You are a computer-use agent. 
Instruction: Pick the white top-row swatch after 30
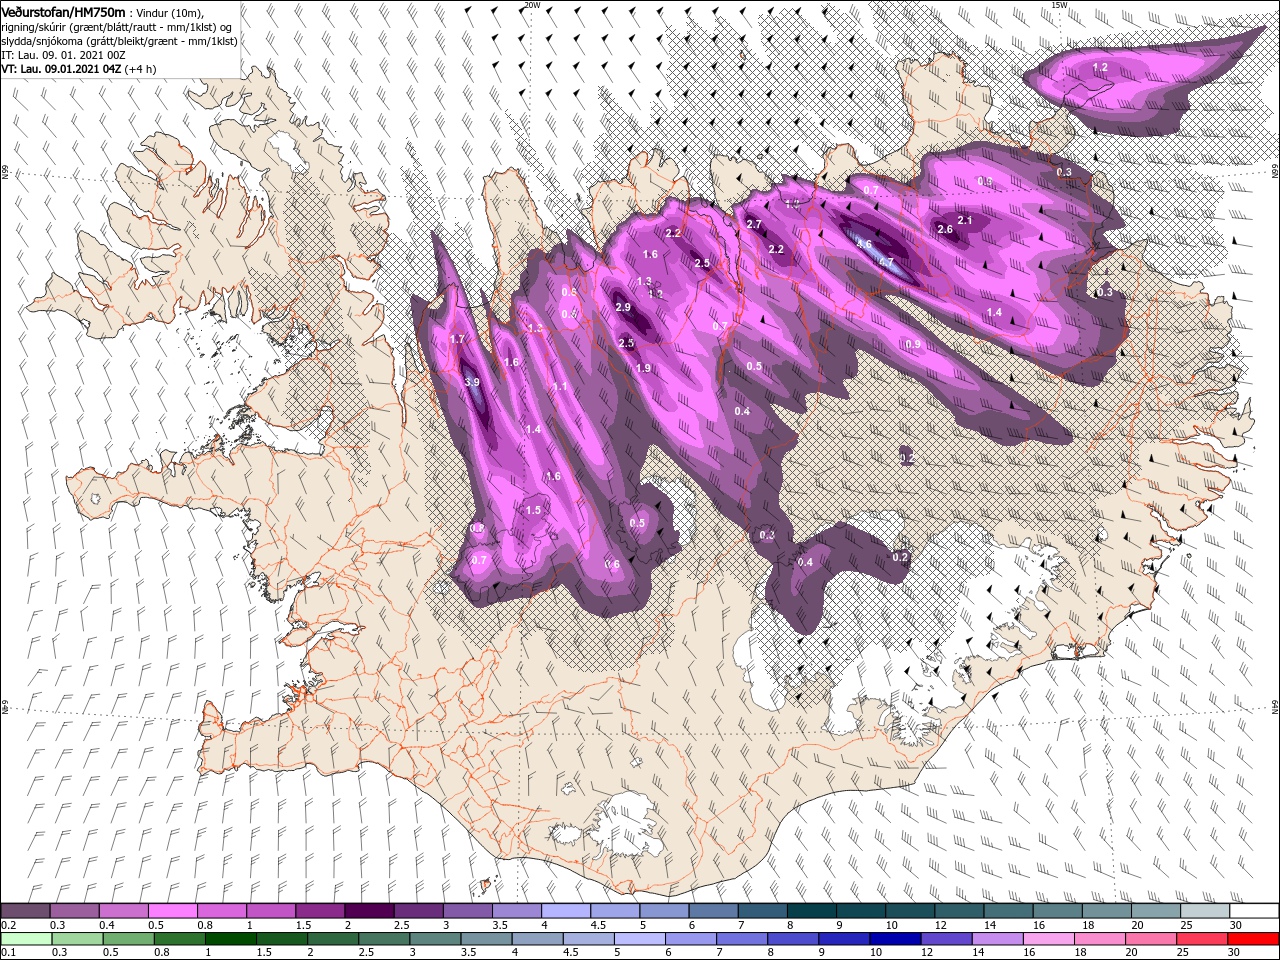[1255, 911]
